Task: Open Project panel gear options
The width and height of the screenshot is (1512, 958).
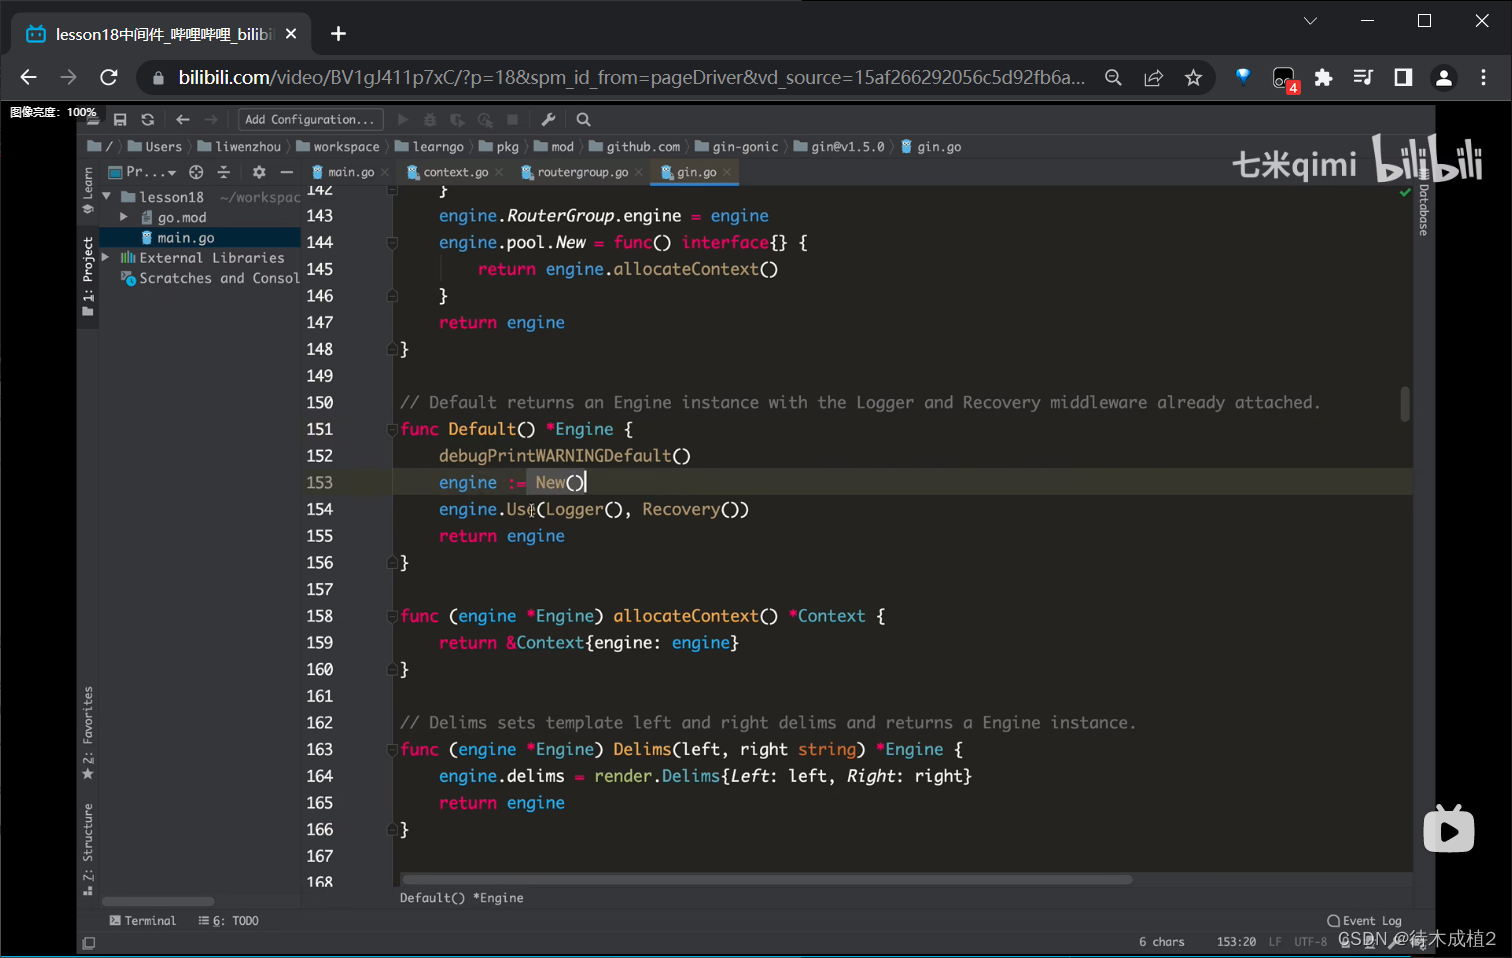Action: pyautogui.click(x=259, y=172)
